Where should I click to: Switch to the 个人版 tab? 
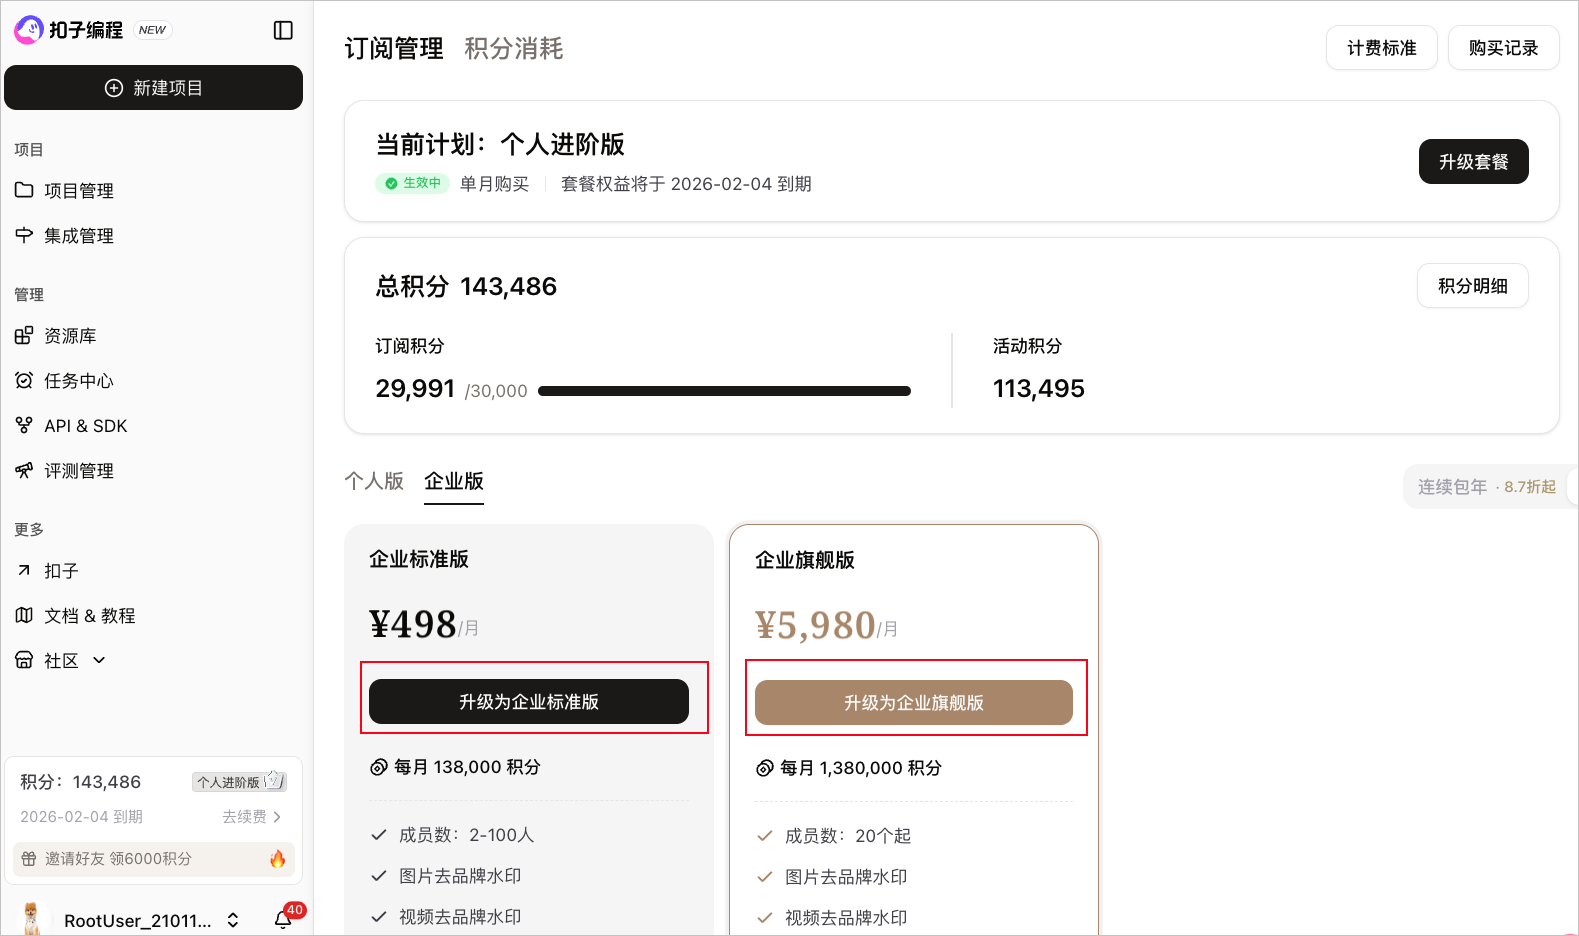[374, 481]
